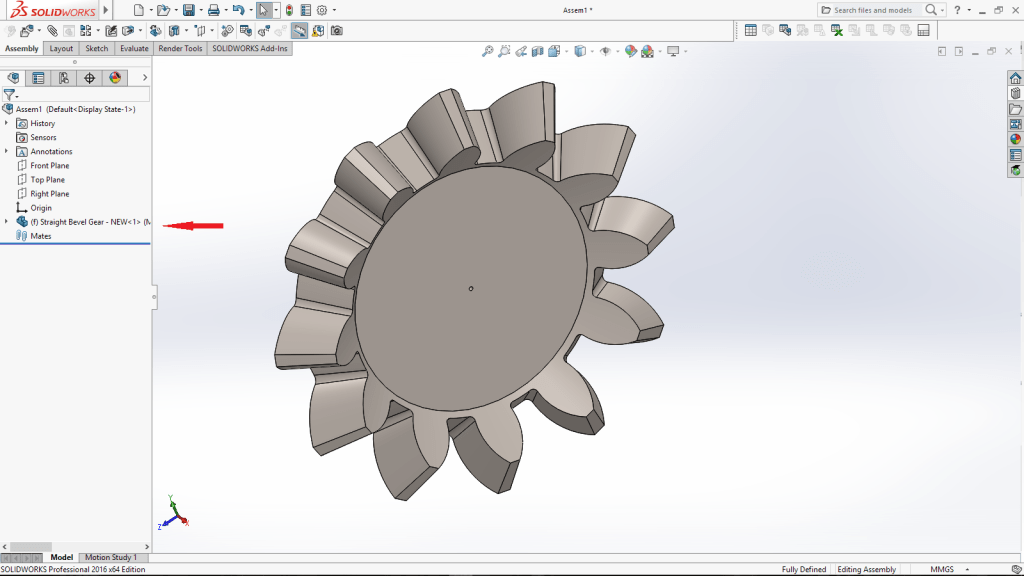Viewport: 1024px width, 576px height.
Task: Click the Take Snapshot camera icon
Action: [337, 31]
